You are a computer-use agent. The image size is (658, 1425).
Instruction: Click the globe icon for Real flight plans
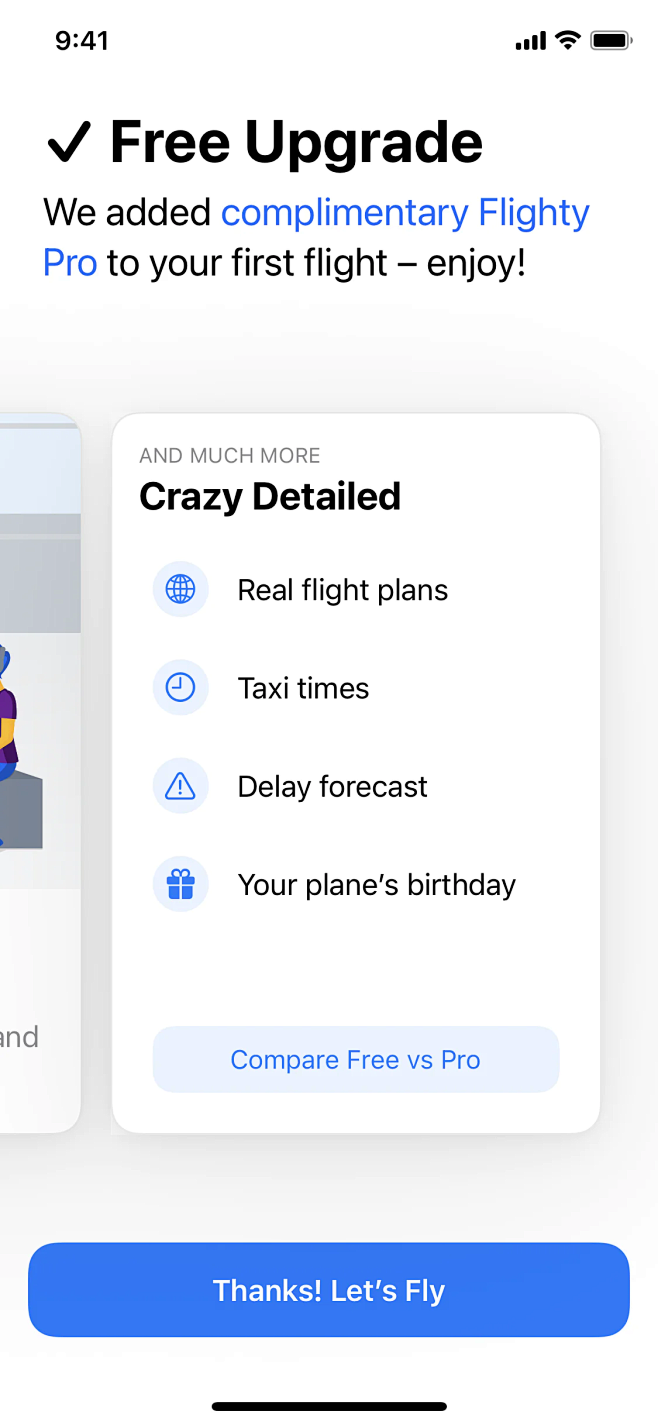180,590
